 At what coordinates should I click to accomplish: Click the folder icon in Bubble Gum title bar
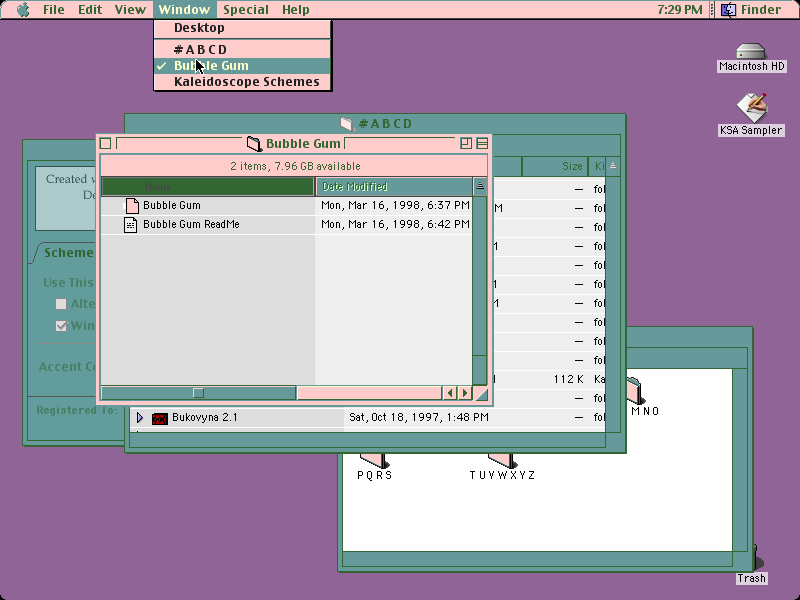pyautogui.click(x=254, y=144)
